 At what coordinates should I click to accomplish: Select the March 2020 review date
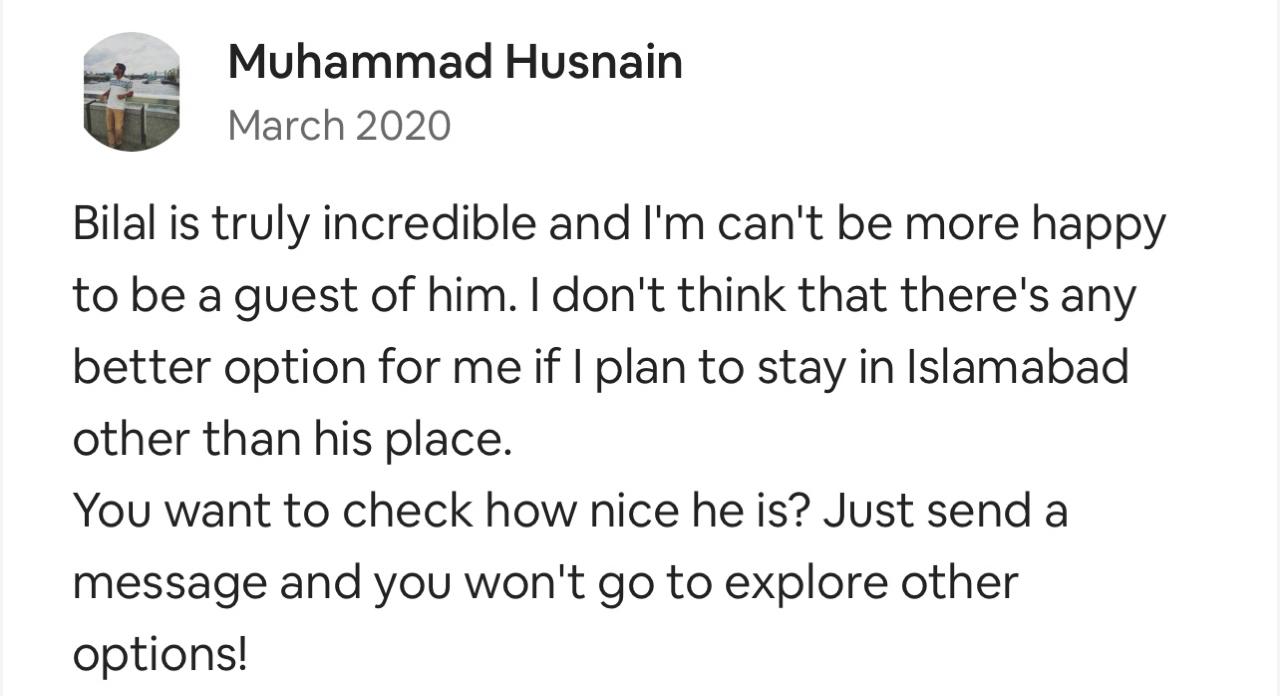(x=339, y=127)
